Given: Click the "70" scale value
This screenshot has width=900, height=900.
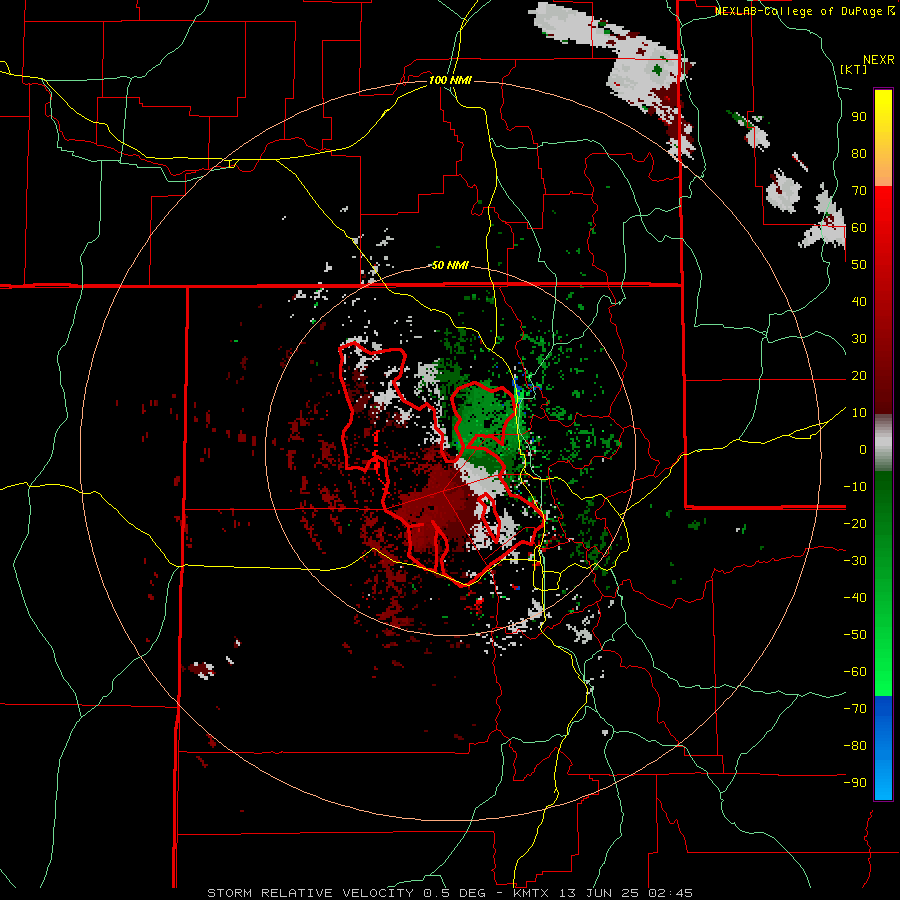Looking at the screenshot, I should 859,191.
